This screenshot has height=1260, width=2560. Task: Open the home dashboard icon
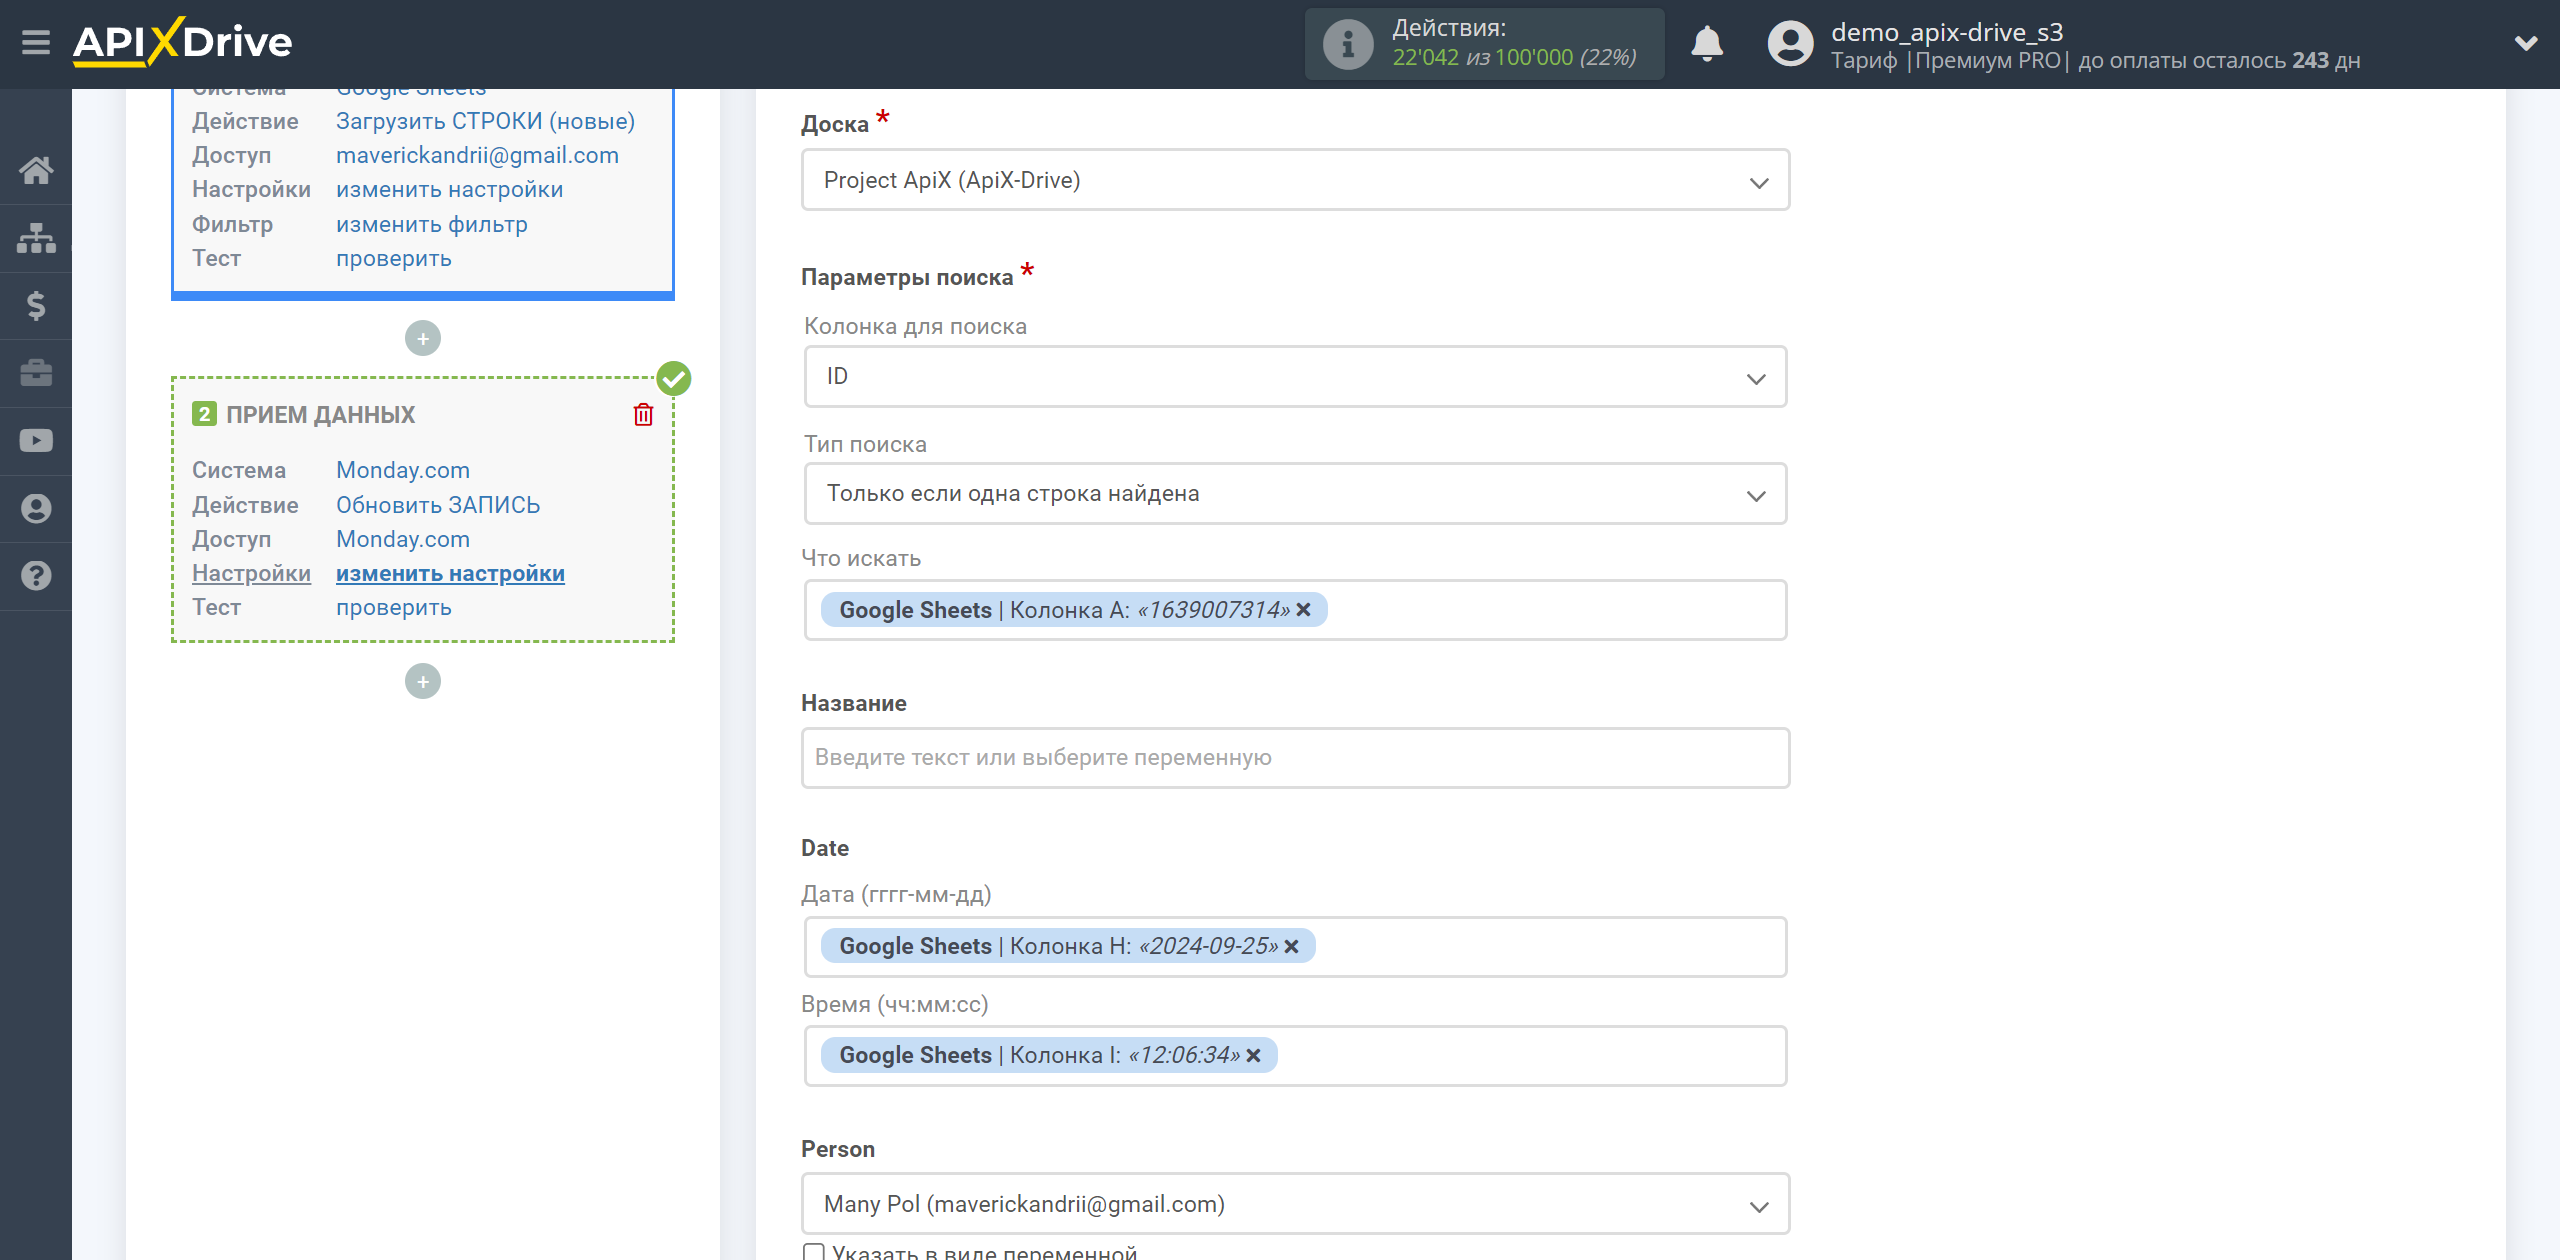click(36, 170)
